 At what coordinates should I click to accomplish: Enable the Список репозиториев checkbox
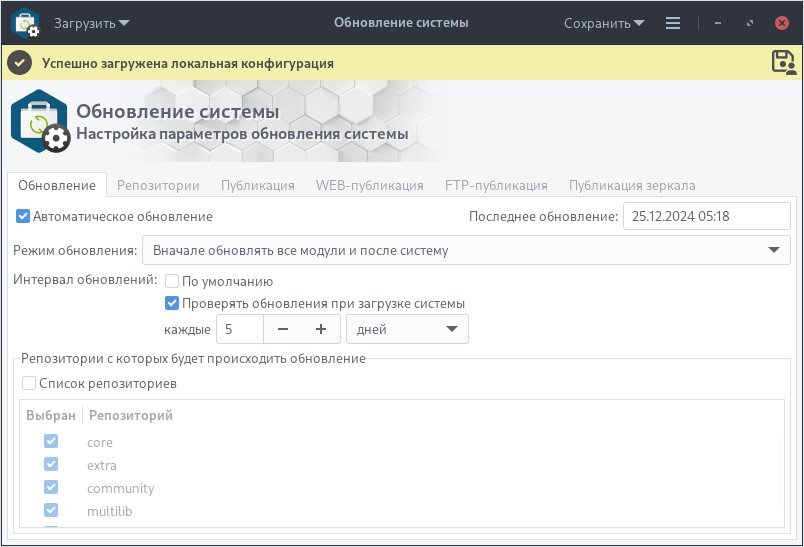tap(29, 383)
